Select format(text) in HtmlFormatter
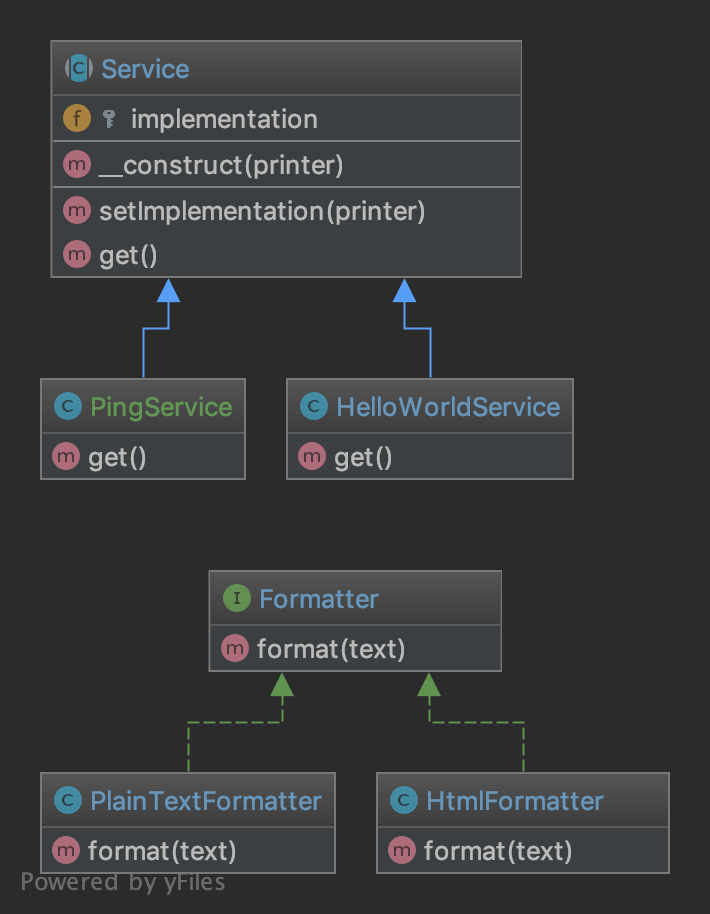Screen dimensions: 710x914 (x=498, y=851)
